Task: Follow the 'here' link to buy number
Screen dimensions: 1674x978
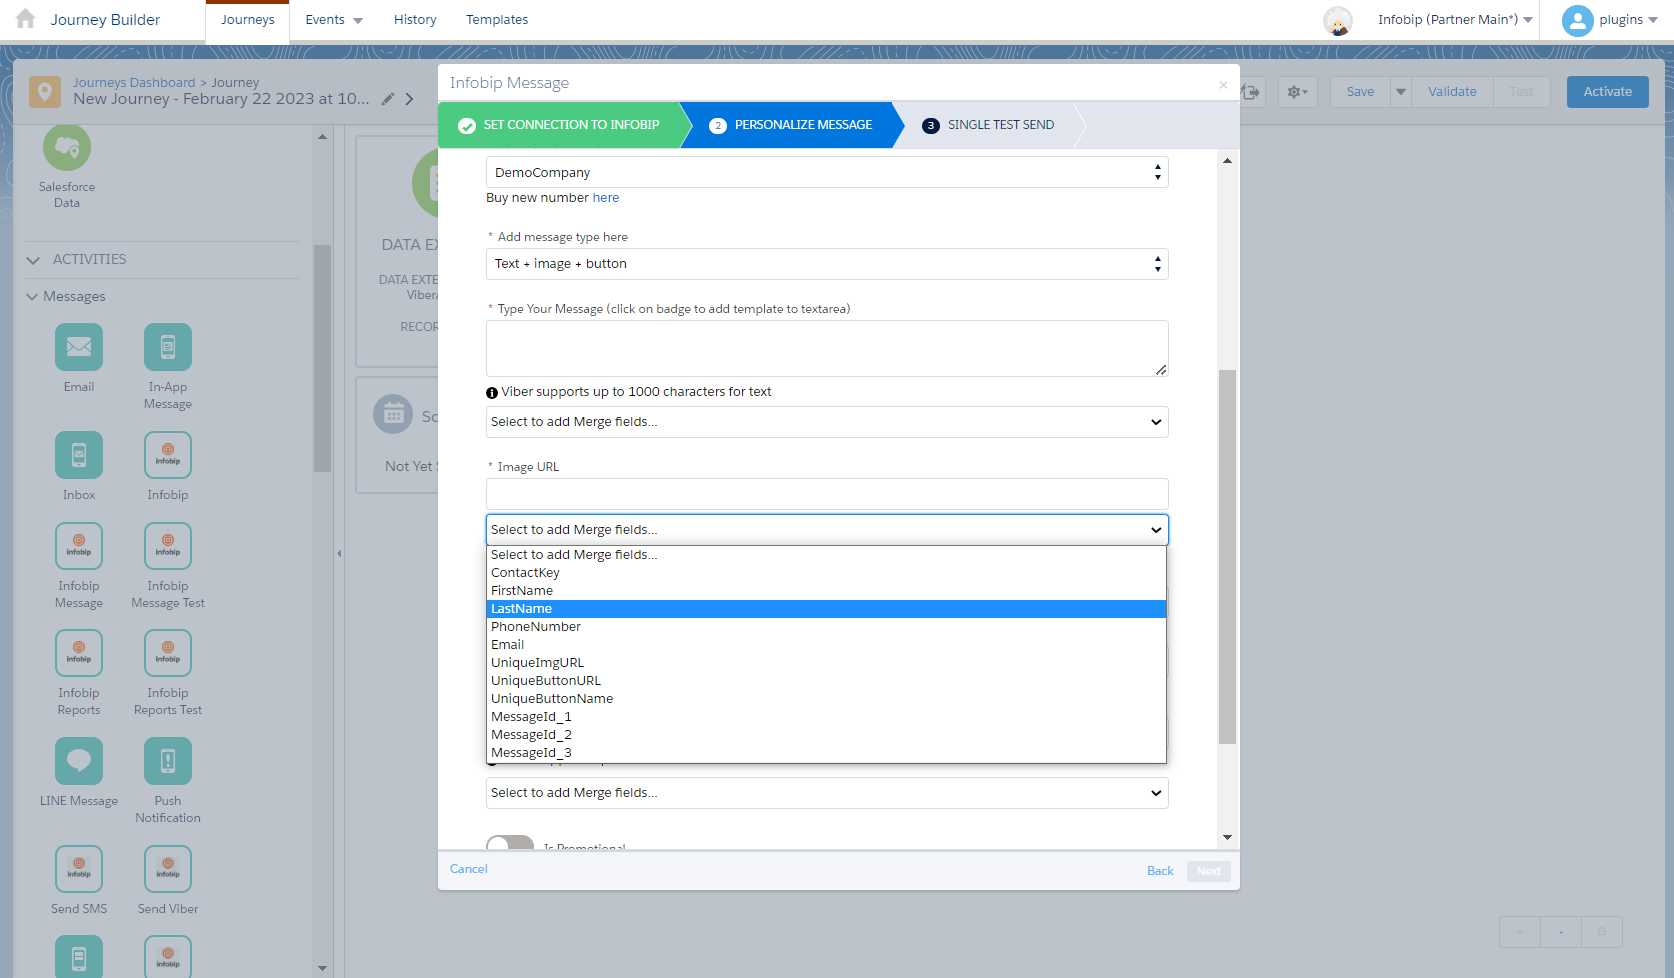Action: pos(606,198)
